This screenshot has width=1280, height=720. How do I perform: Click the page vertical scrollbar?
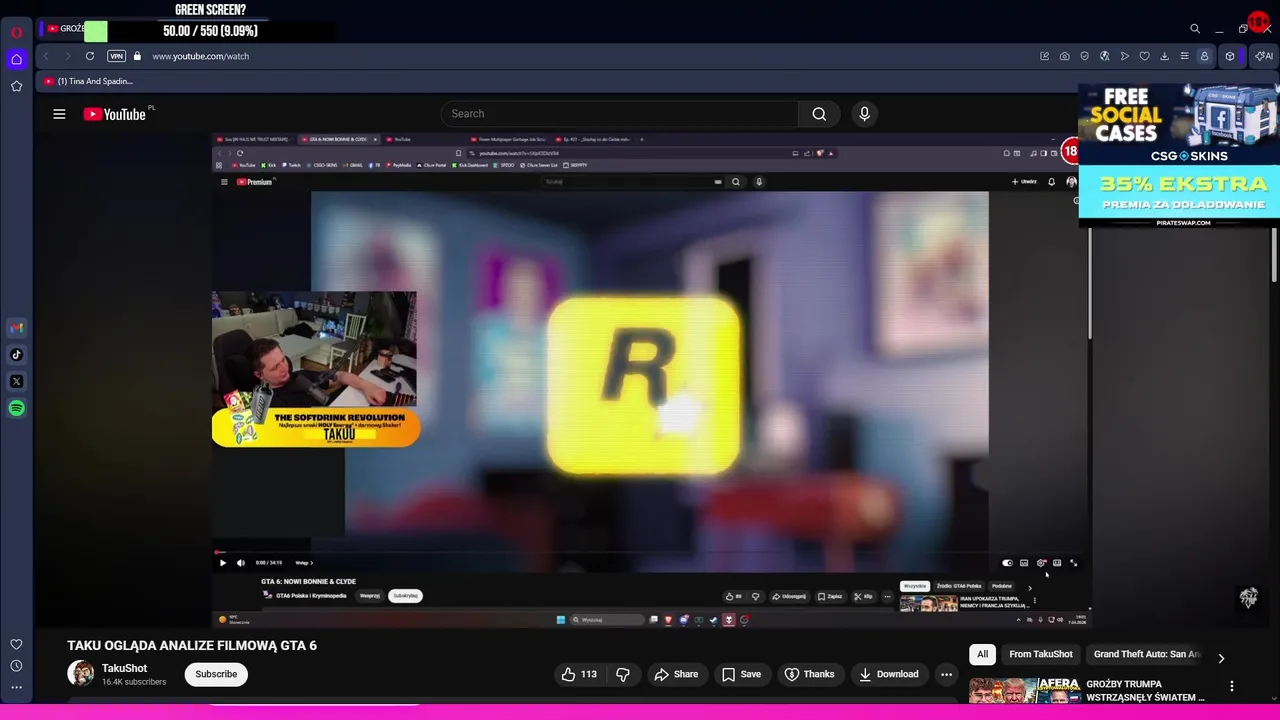[x=1275, y=255]
